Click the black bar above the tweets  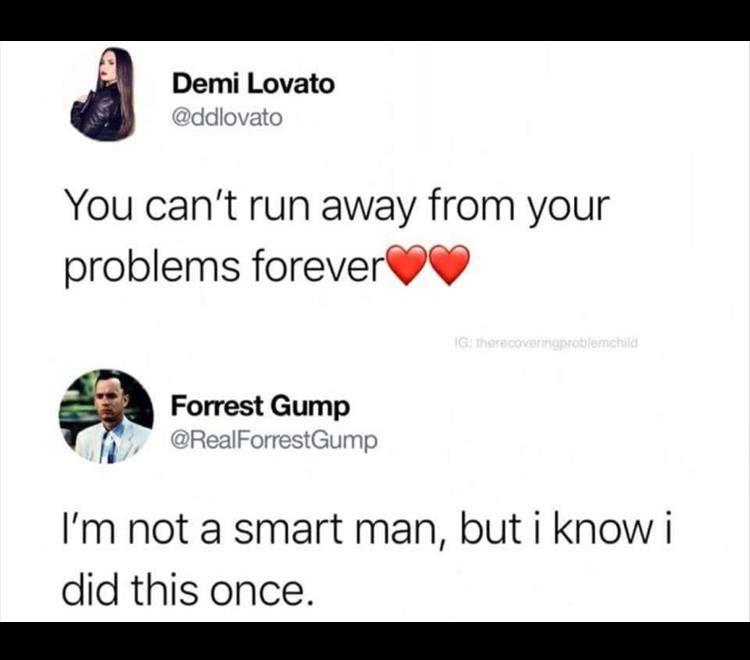tap(375, 20)
